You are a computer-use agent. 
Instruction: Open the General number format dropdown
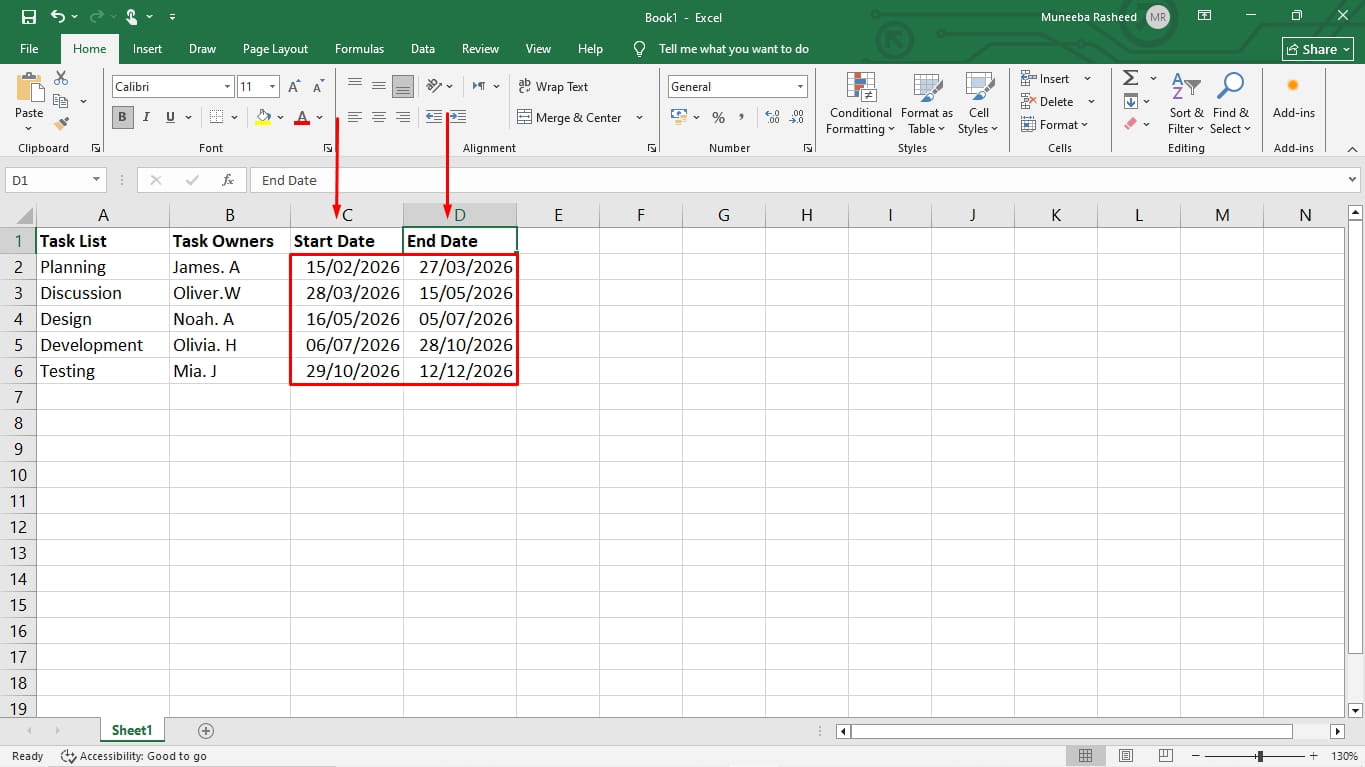pos(800,87)
